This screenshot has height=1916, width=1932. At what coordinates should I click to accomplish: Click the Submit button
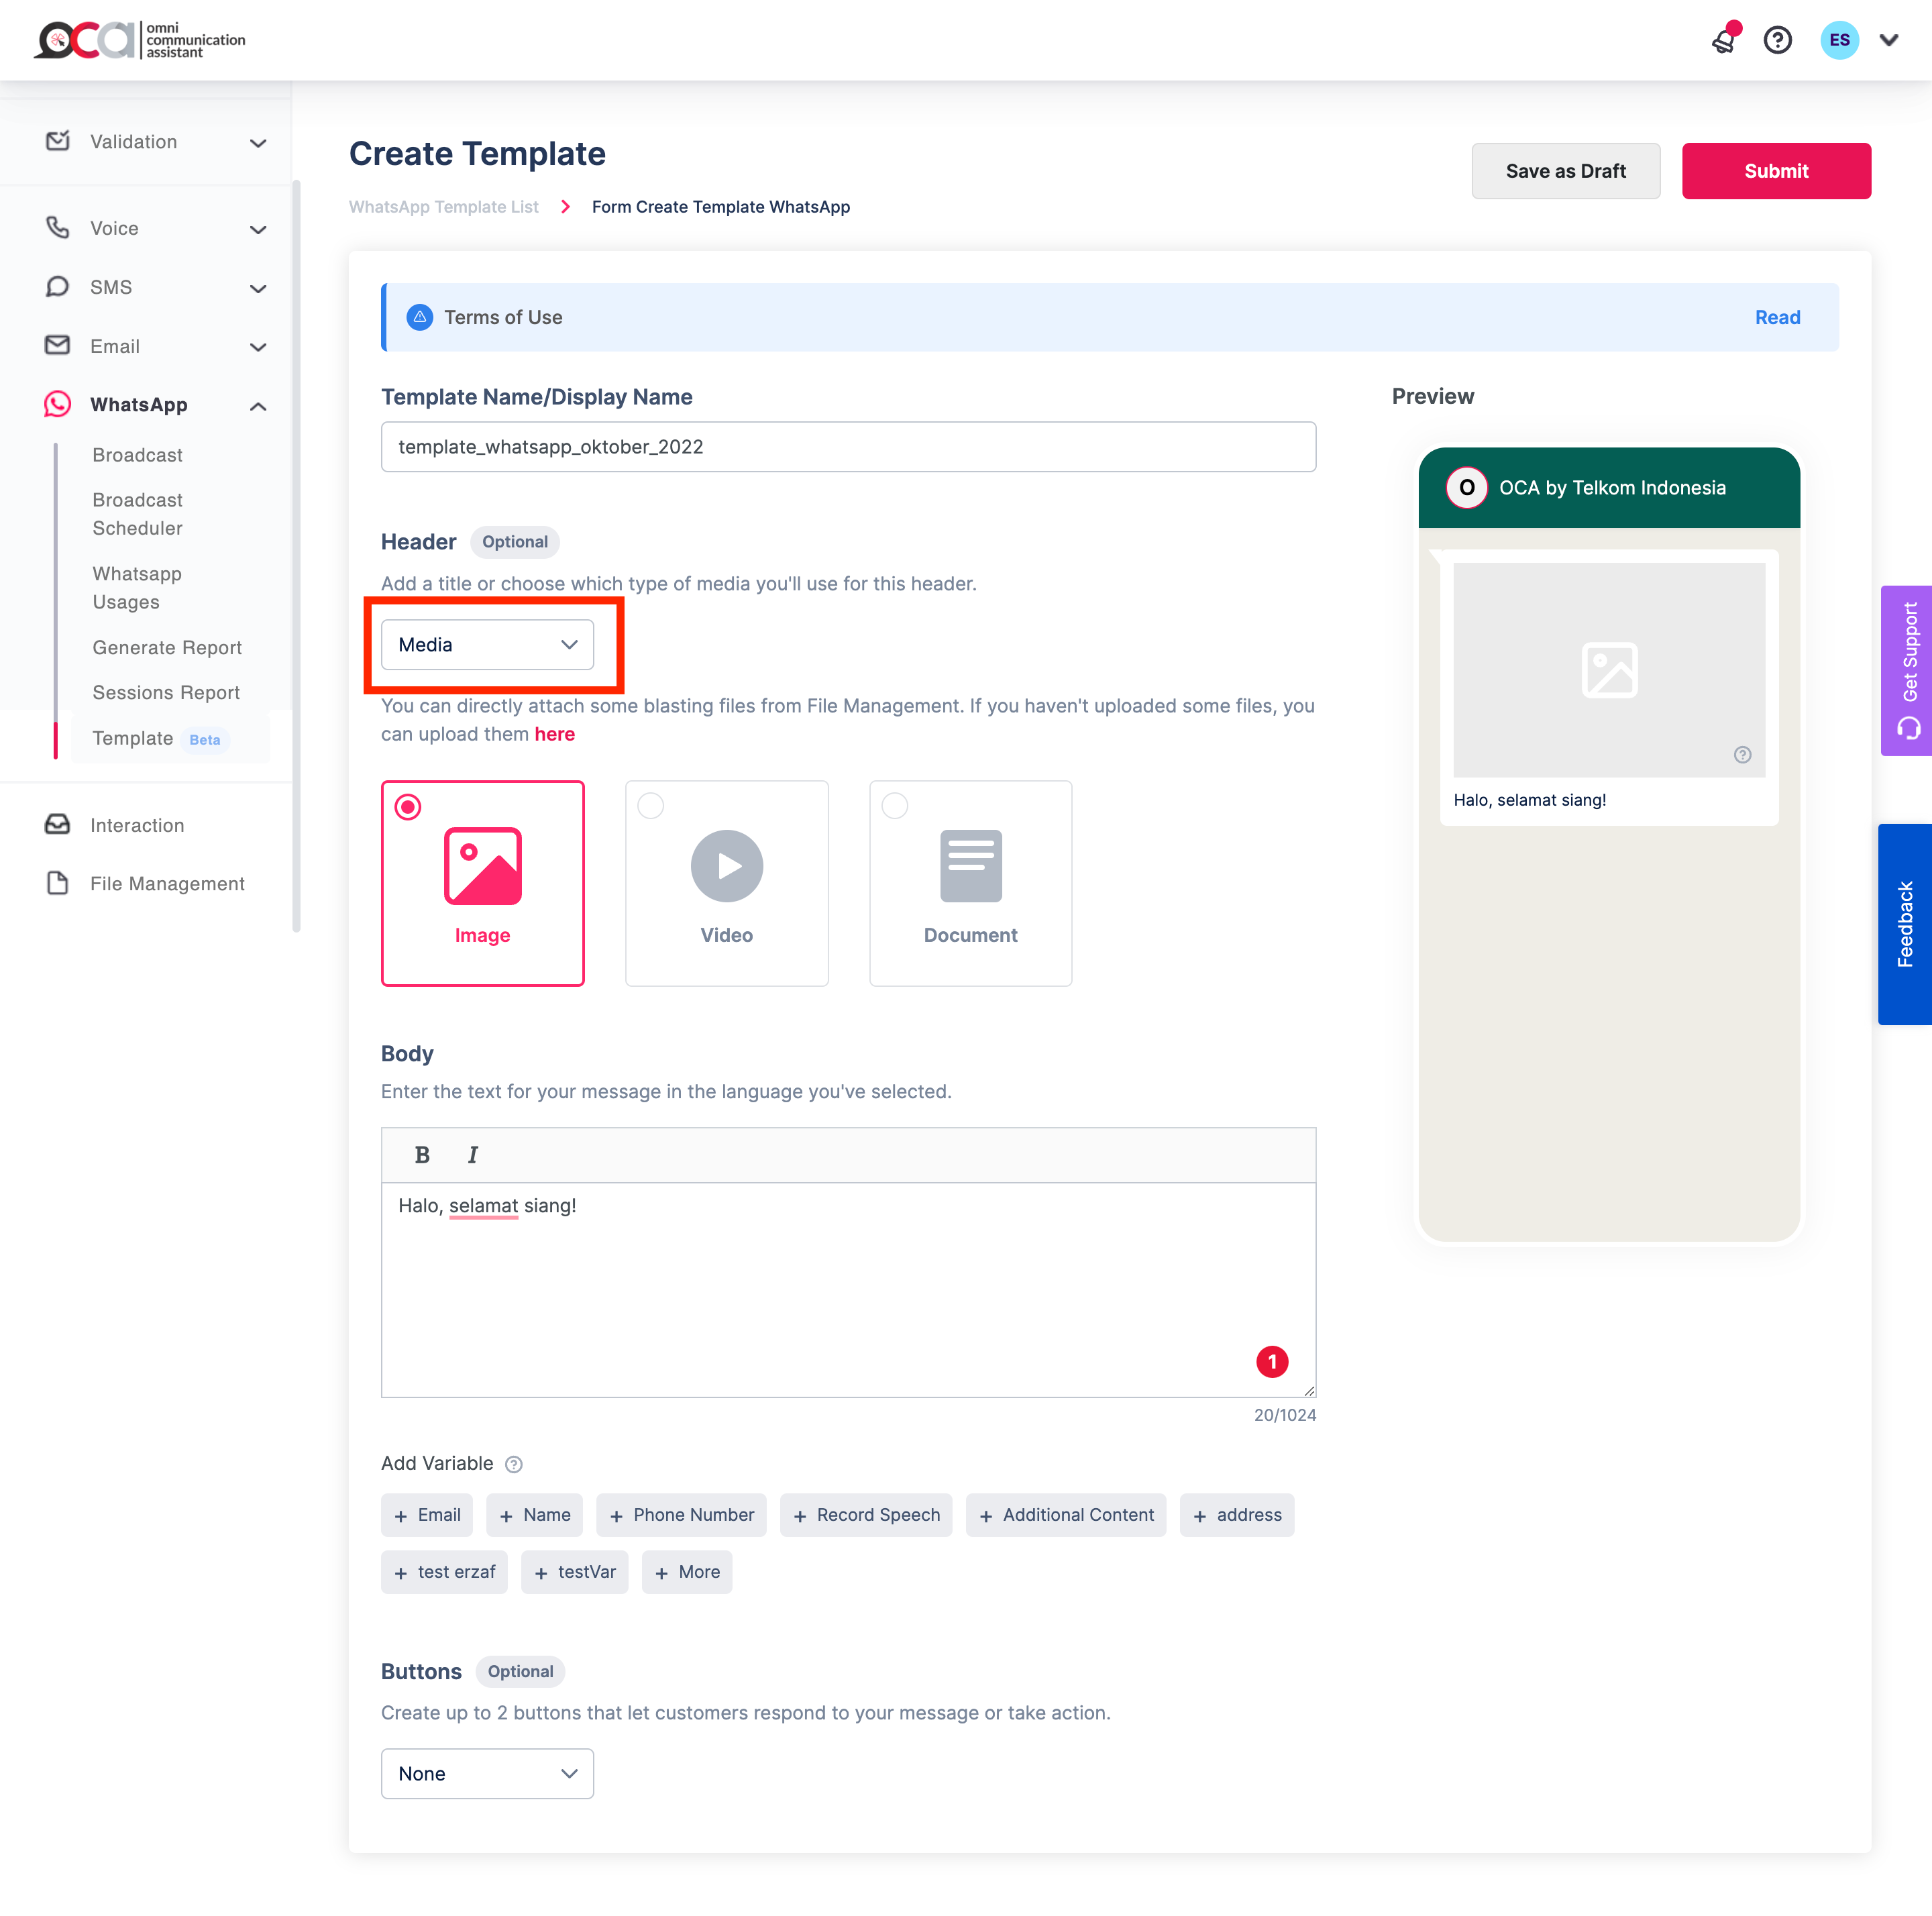coord(1775,171)
